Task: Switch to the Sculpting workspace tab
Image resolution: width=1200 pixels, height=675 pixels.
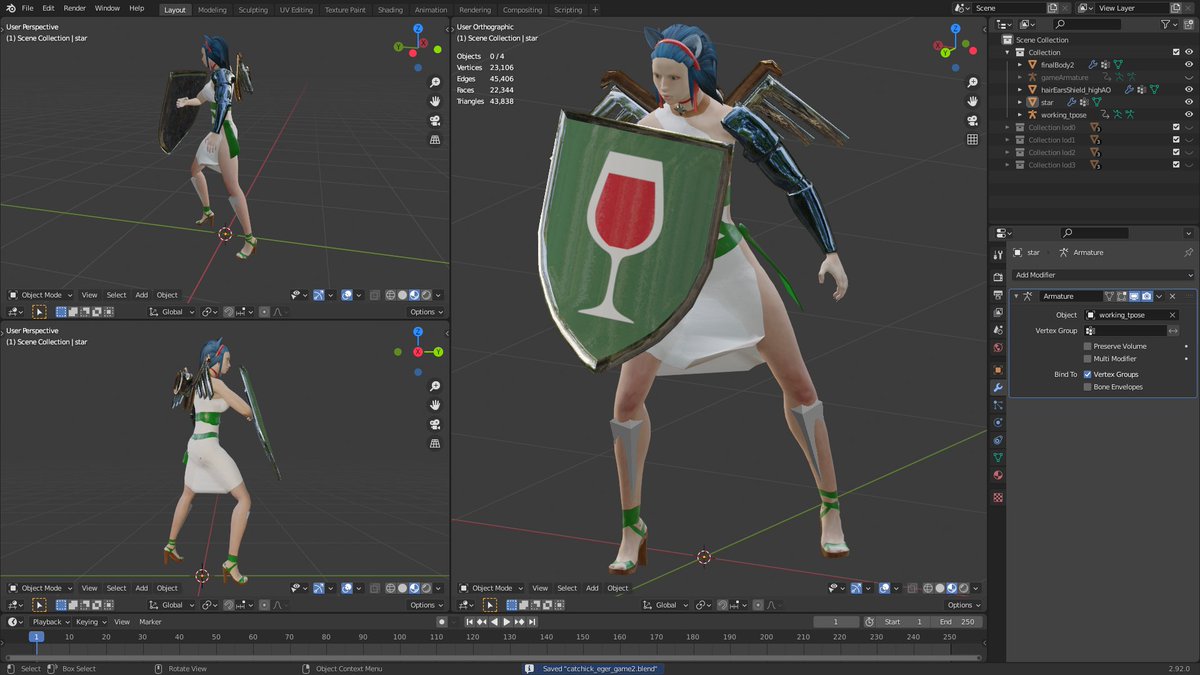Action: [x=253, y=10]
